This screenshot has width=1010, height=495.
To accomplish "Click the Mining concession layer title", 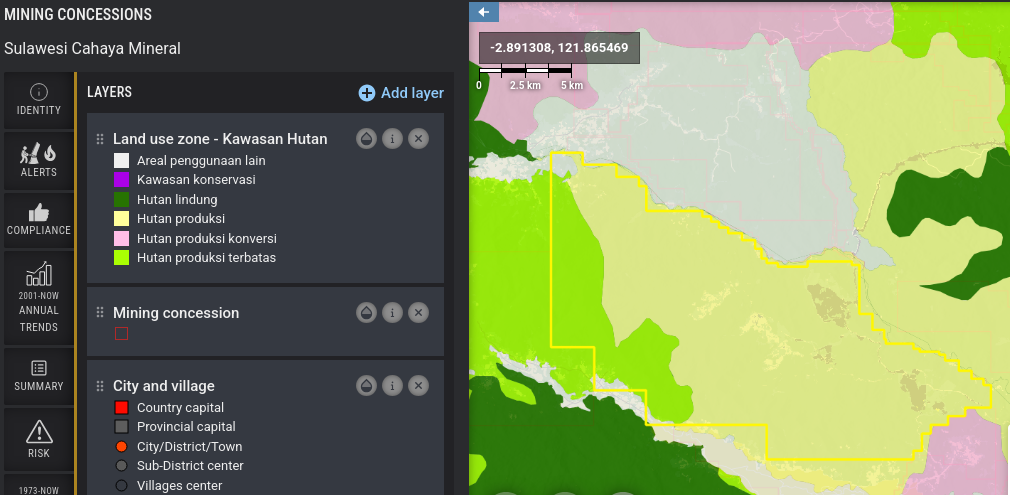I will point(176,313).
